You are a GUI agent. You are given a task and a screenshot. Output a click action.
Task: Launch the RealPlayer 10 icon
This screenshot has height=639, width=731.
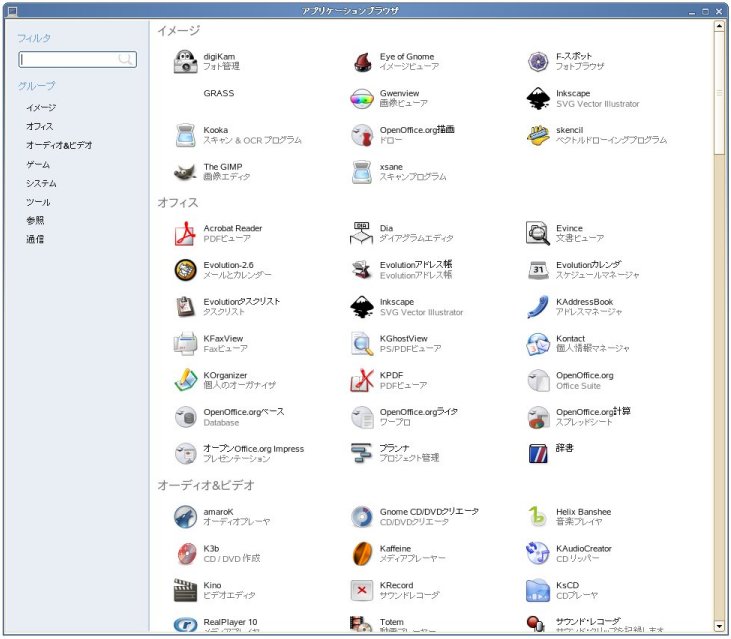point(186,625)
